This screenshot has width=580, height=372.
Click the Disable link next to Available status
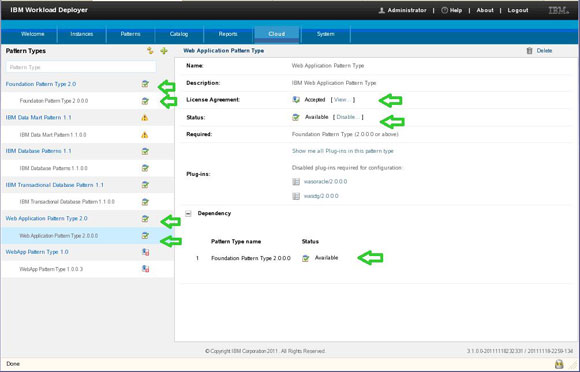pyautogui.click(x=348, y=117)
